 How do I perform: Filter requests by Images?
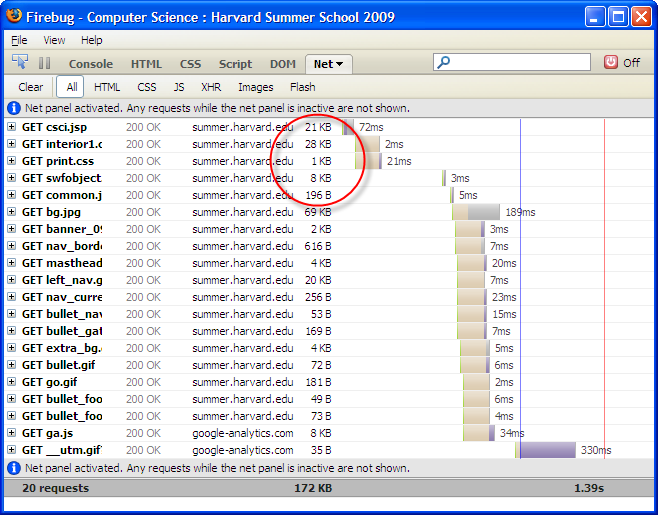pyautogui.click(x=256, y=87)
